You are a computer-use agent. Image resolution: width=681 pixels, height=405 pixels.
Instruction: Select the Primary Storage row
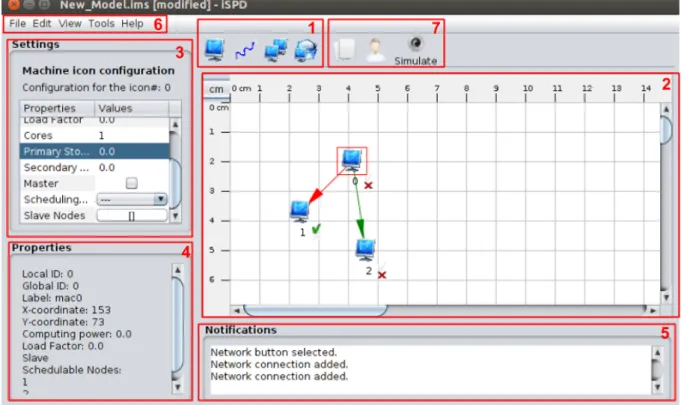[94, 151]
